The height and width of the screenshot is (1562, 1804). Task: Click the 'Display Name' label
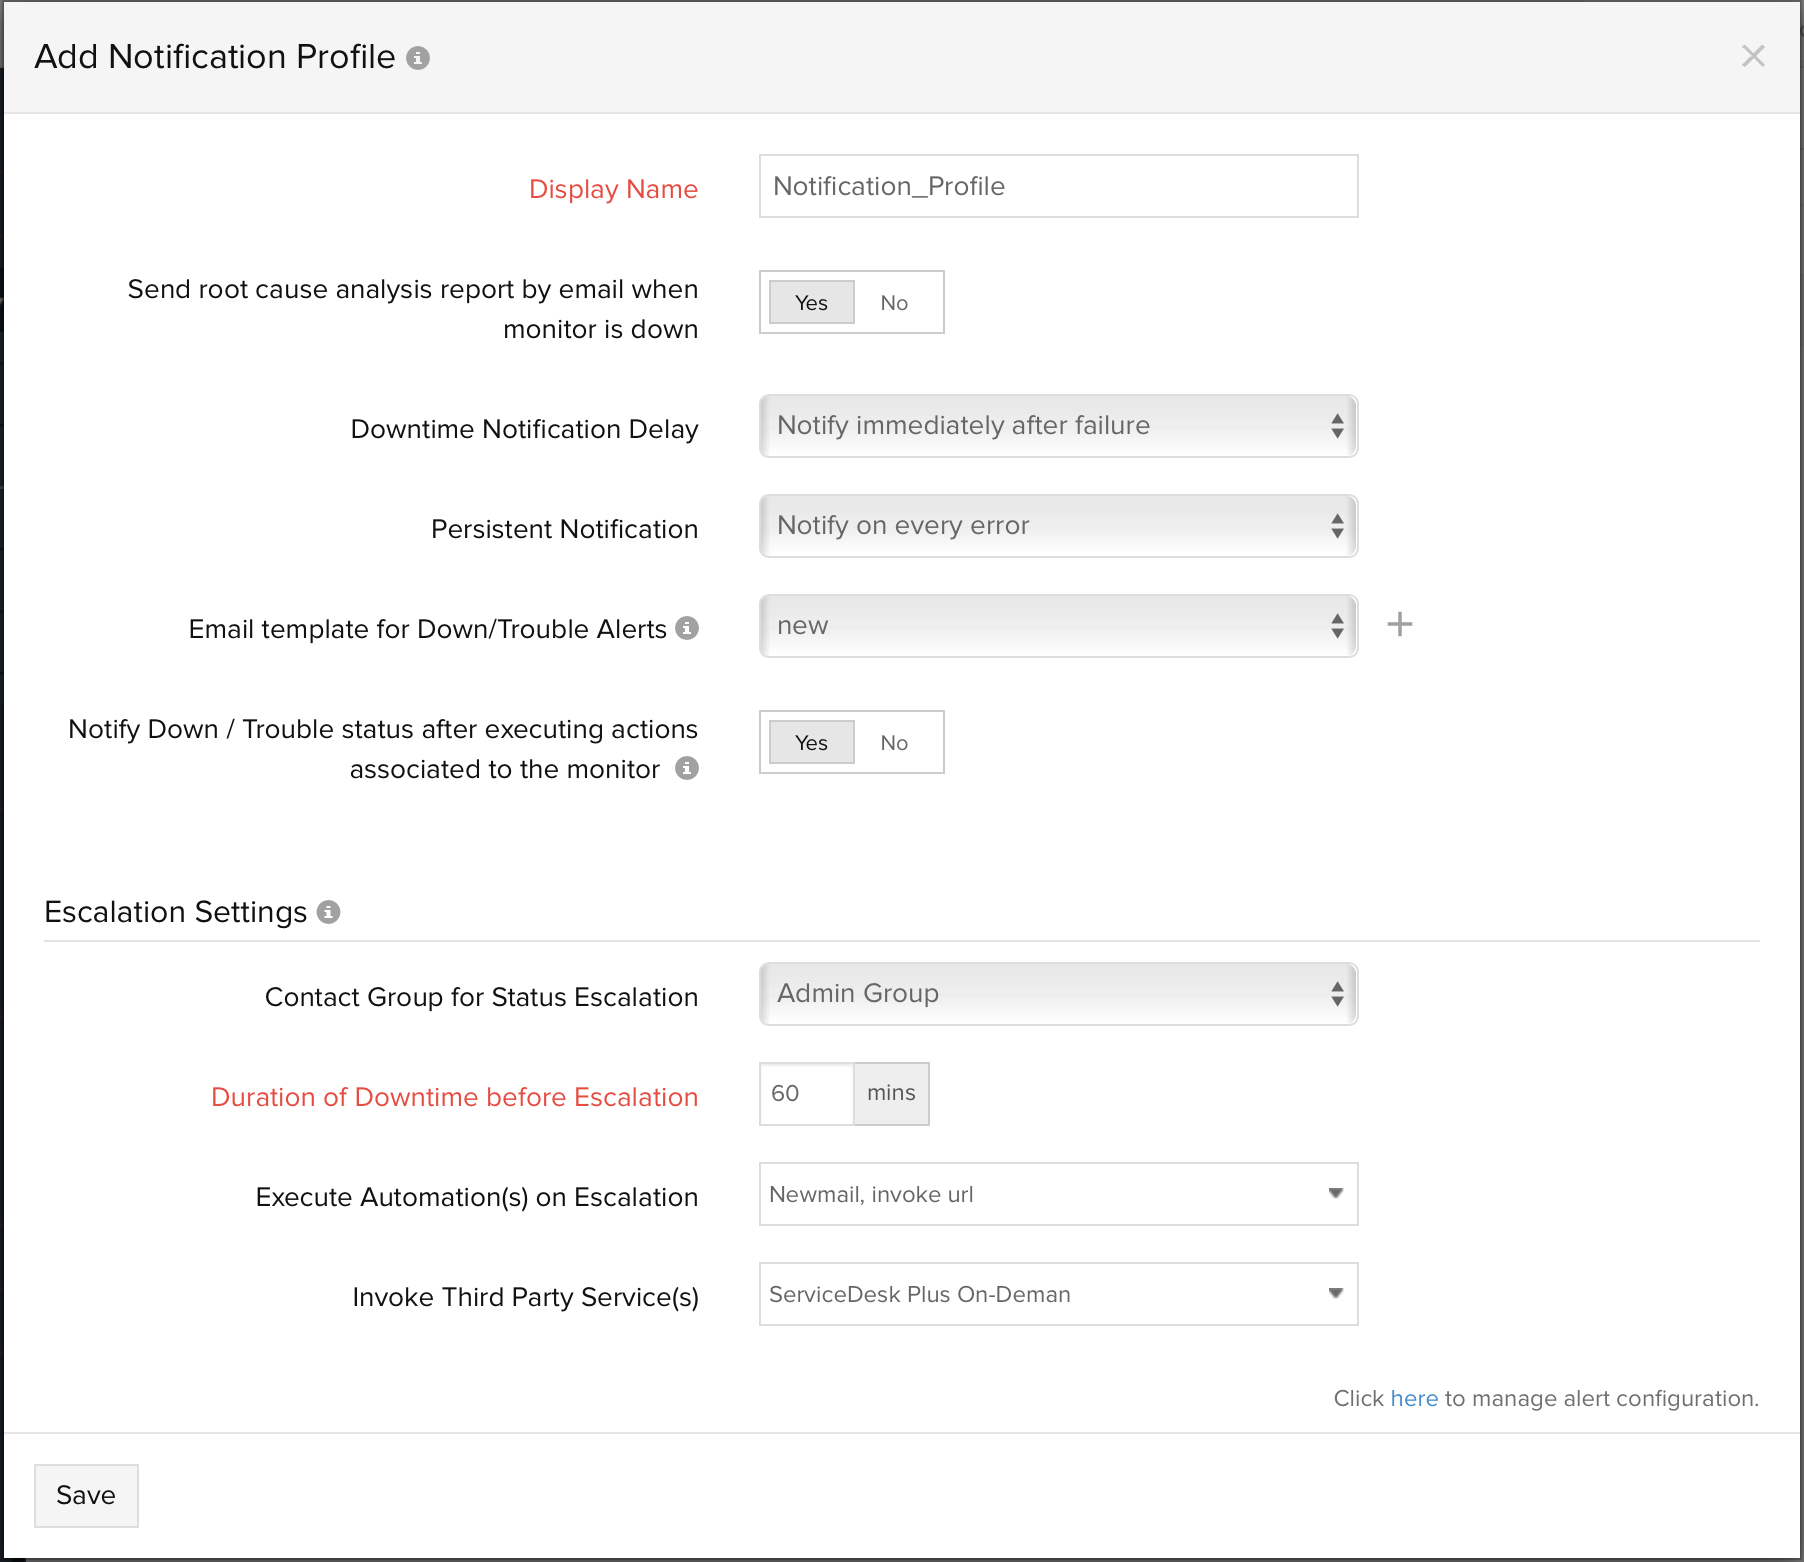click(x=613, y=189)
